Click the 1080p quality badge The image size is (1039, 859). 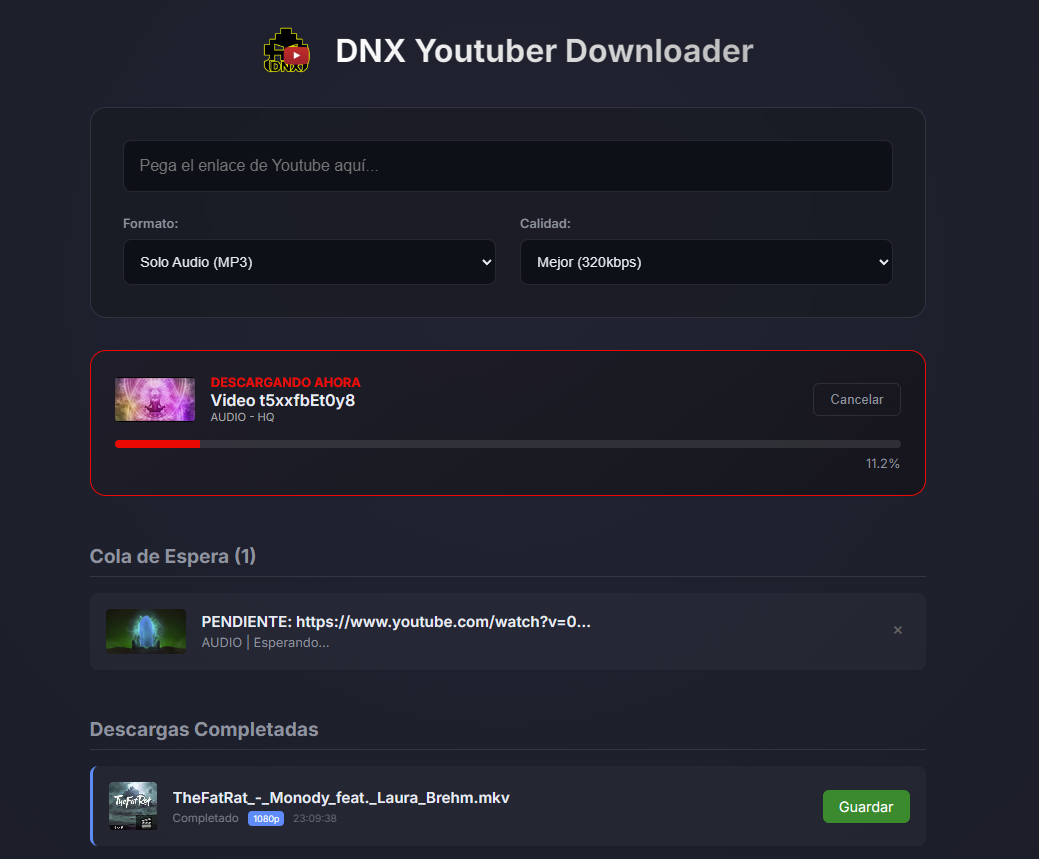tap(266, 819)
